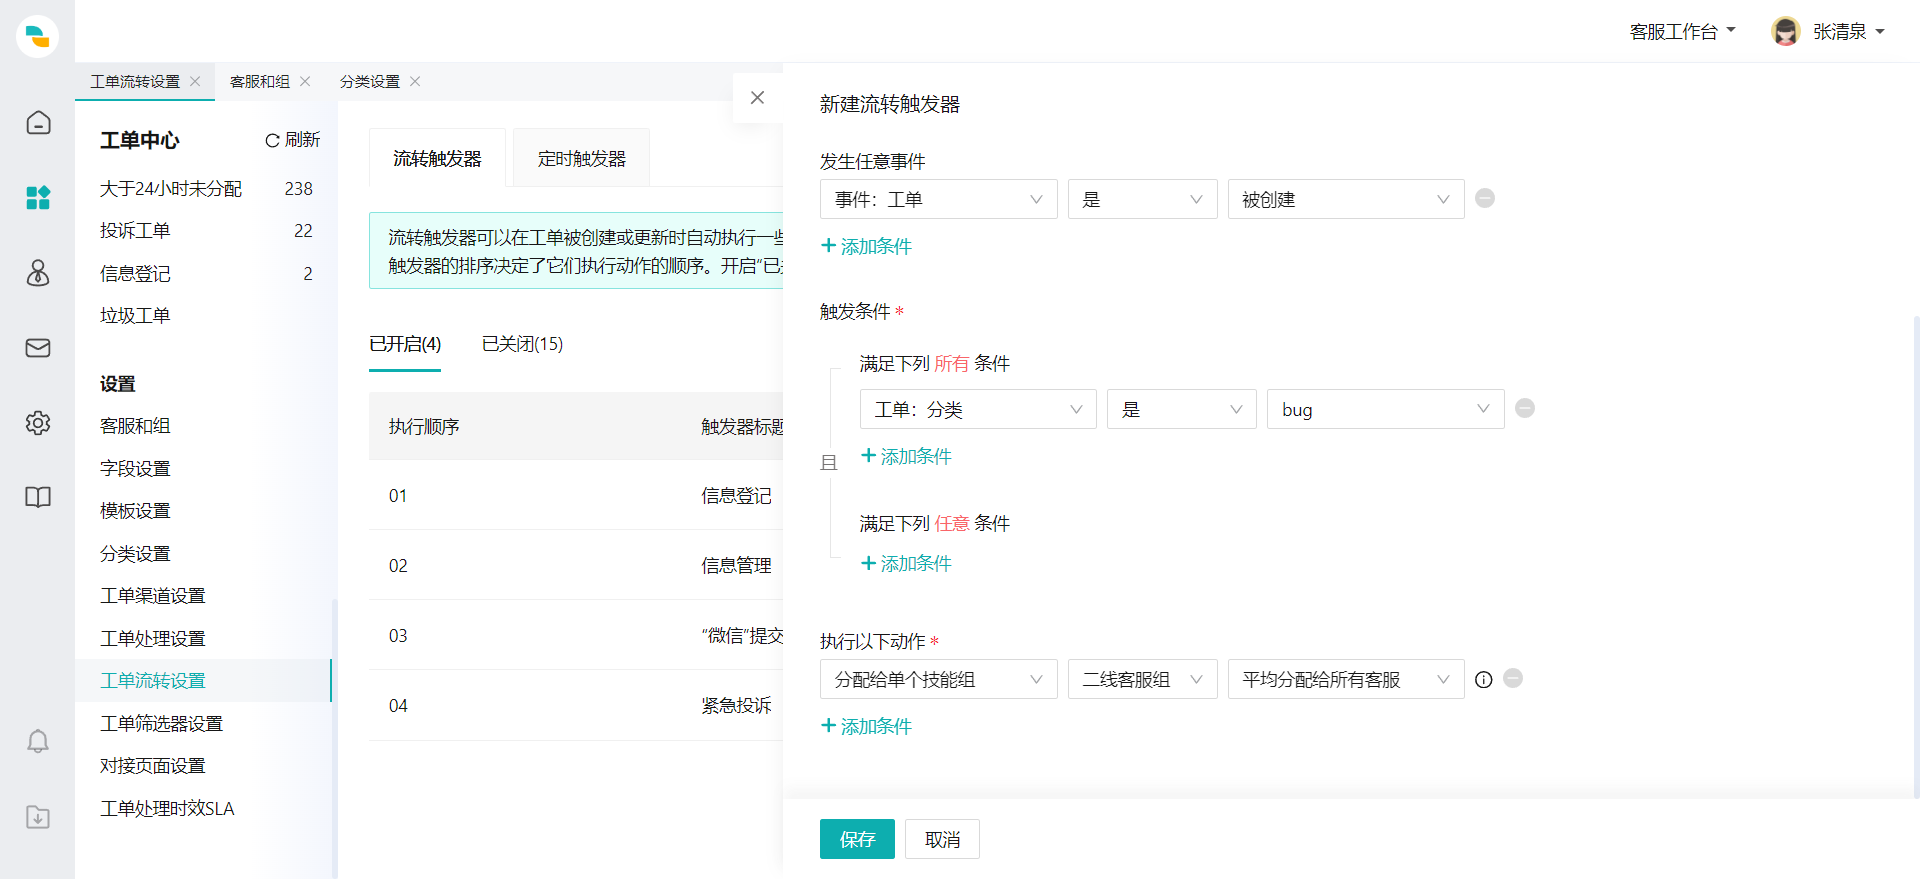This screenshot has width=1920, height=879.
Task: Expand the 客服工作台 menu
Action: pos(1682,32)
